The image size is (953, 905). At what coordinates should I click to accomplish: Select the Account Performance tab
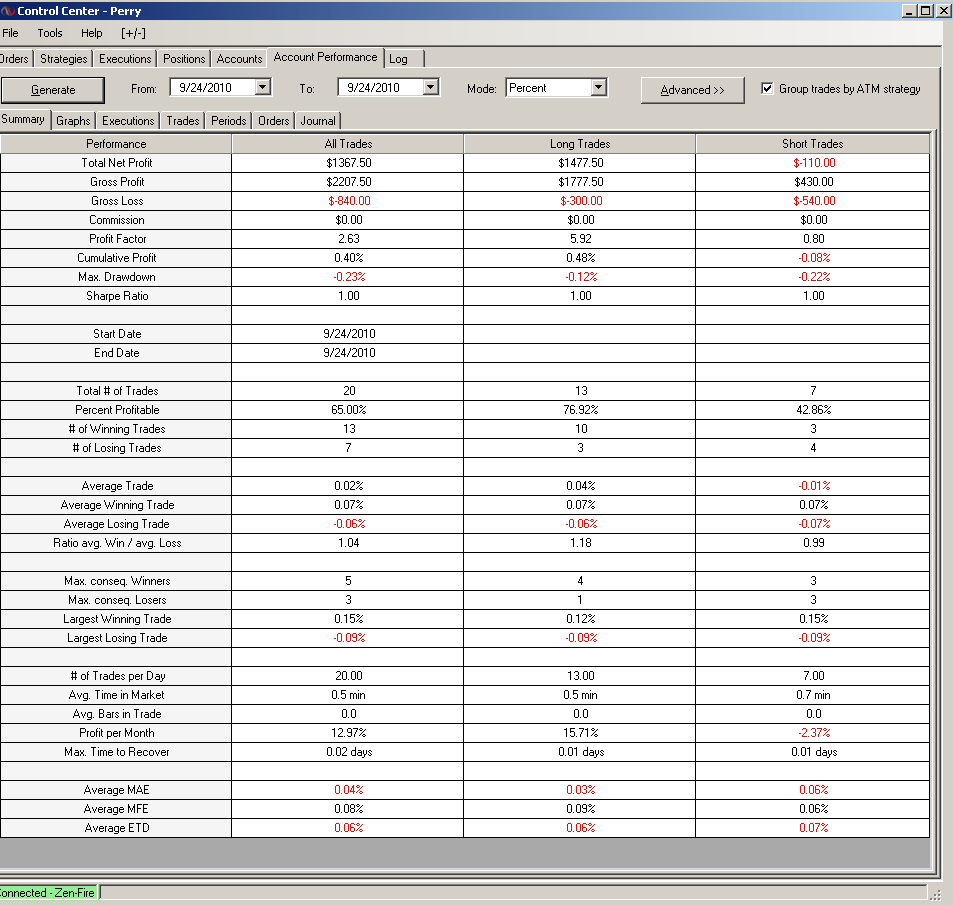click(325, 57)
